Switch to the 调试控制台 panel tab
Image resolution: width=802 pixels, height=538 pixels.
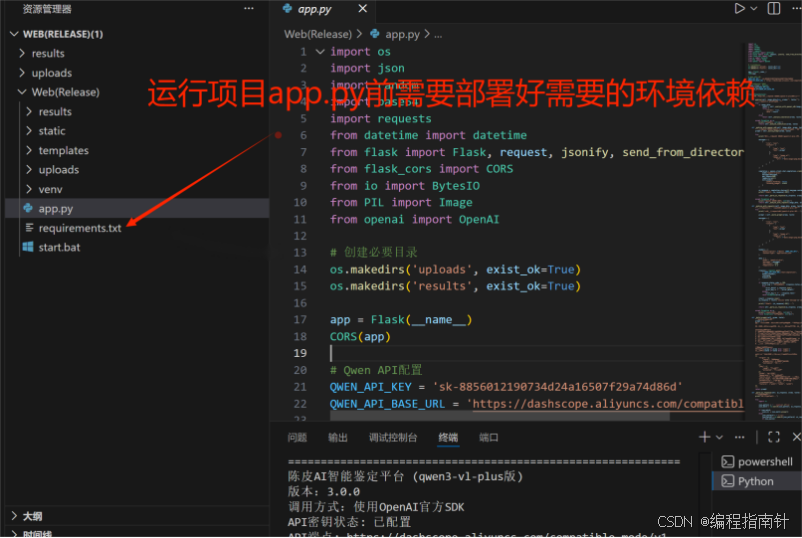click(393, 437)
